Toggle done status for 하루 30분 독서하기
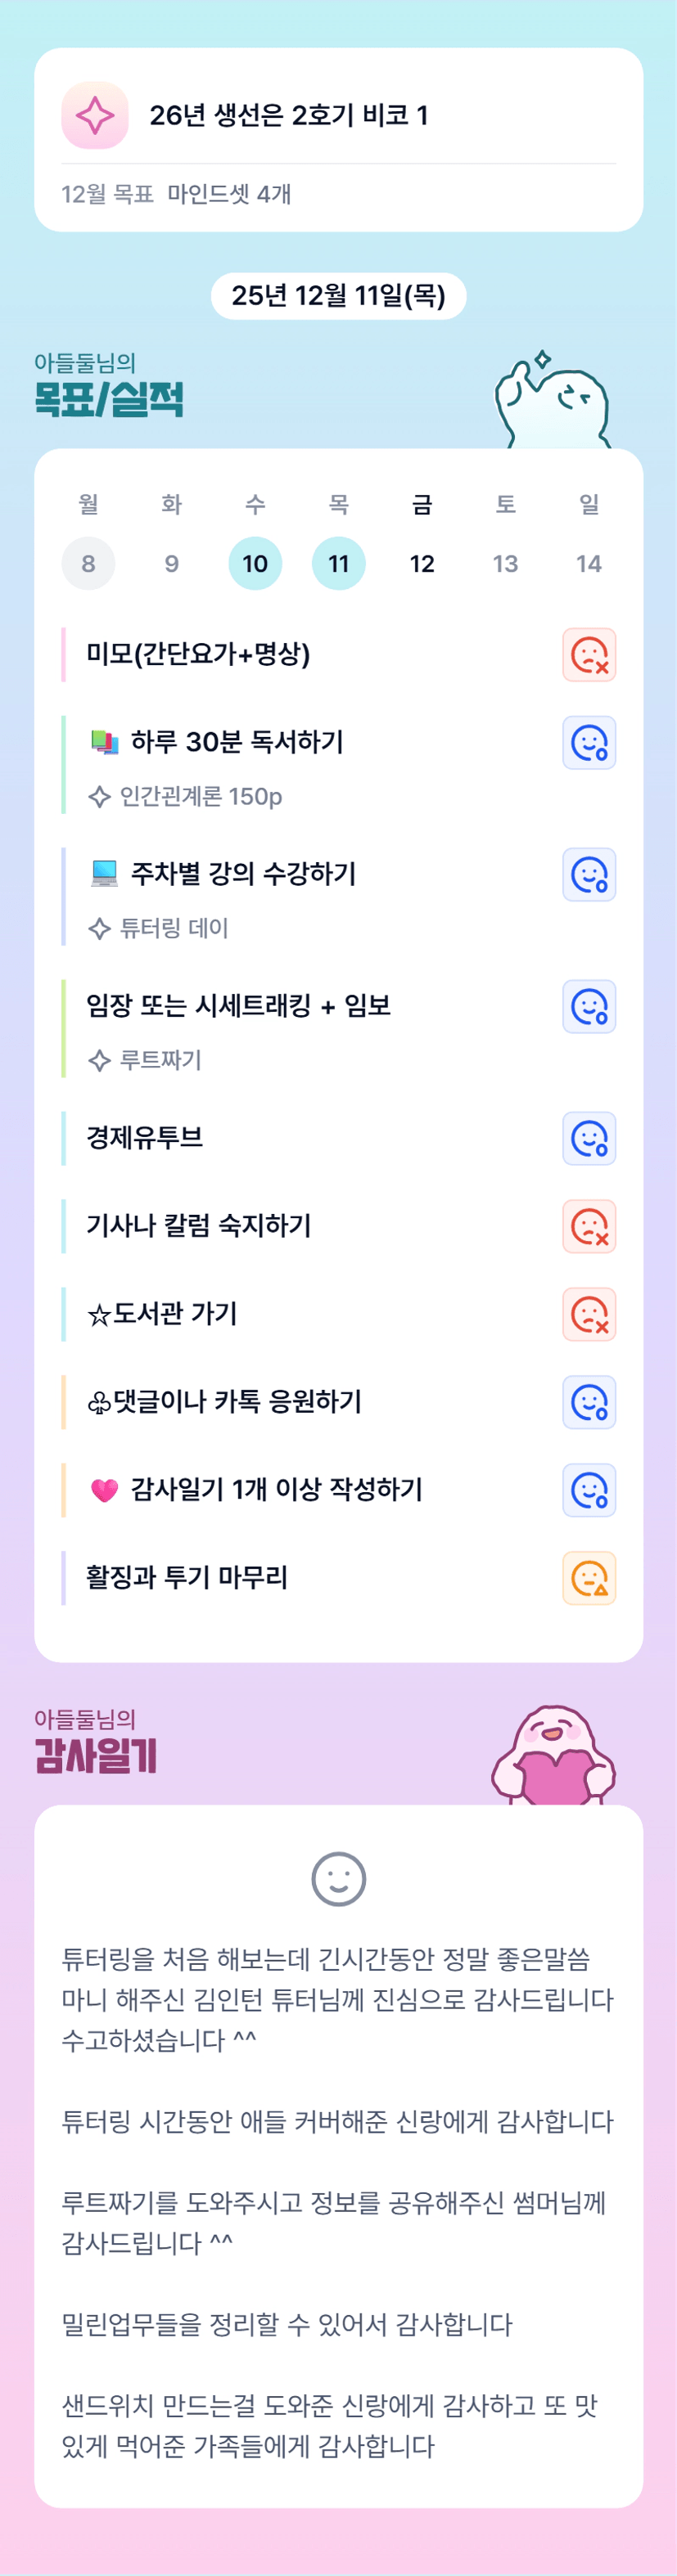 [589, 743]
